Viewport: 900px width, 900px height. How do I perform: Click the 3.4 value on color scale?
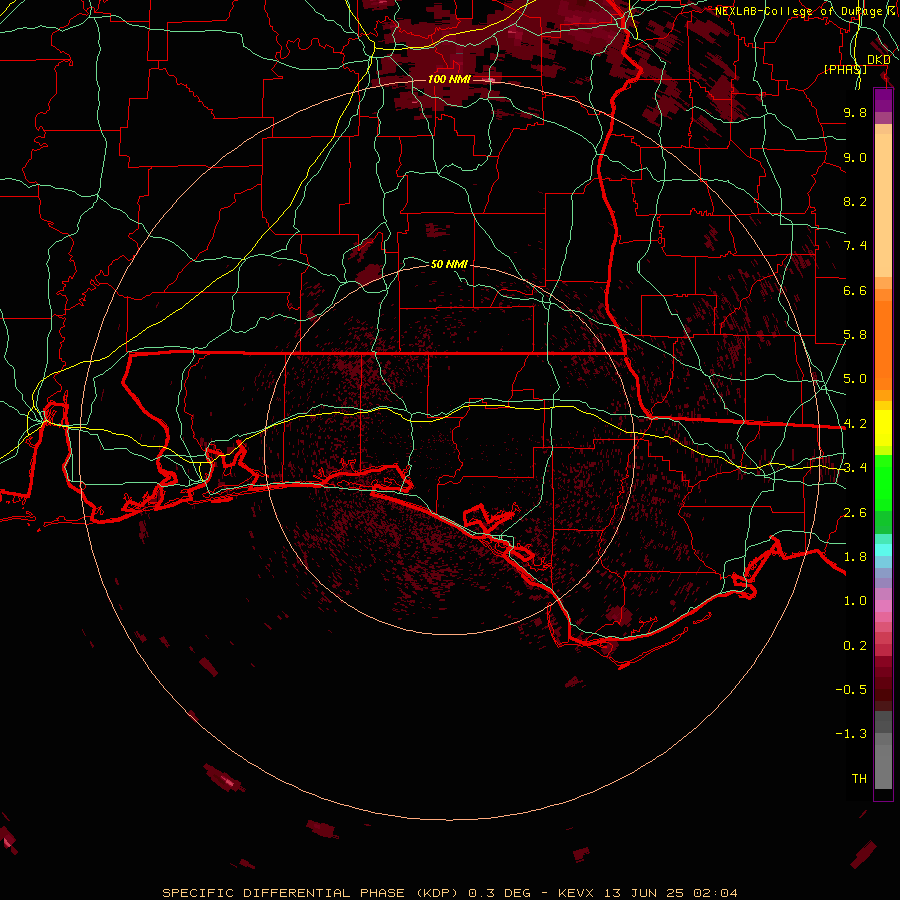[855, 468]
